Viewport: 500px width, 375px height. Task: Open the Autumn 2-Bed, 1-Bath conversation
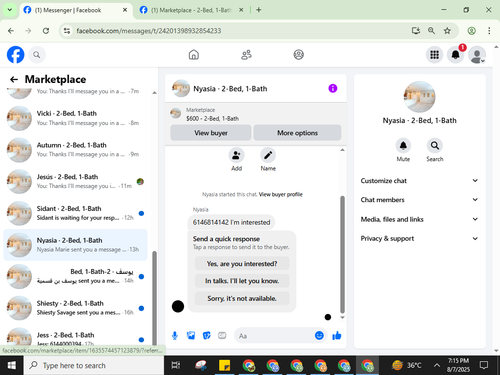75,150
